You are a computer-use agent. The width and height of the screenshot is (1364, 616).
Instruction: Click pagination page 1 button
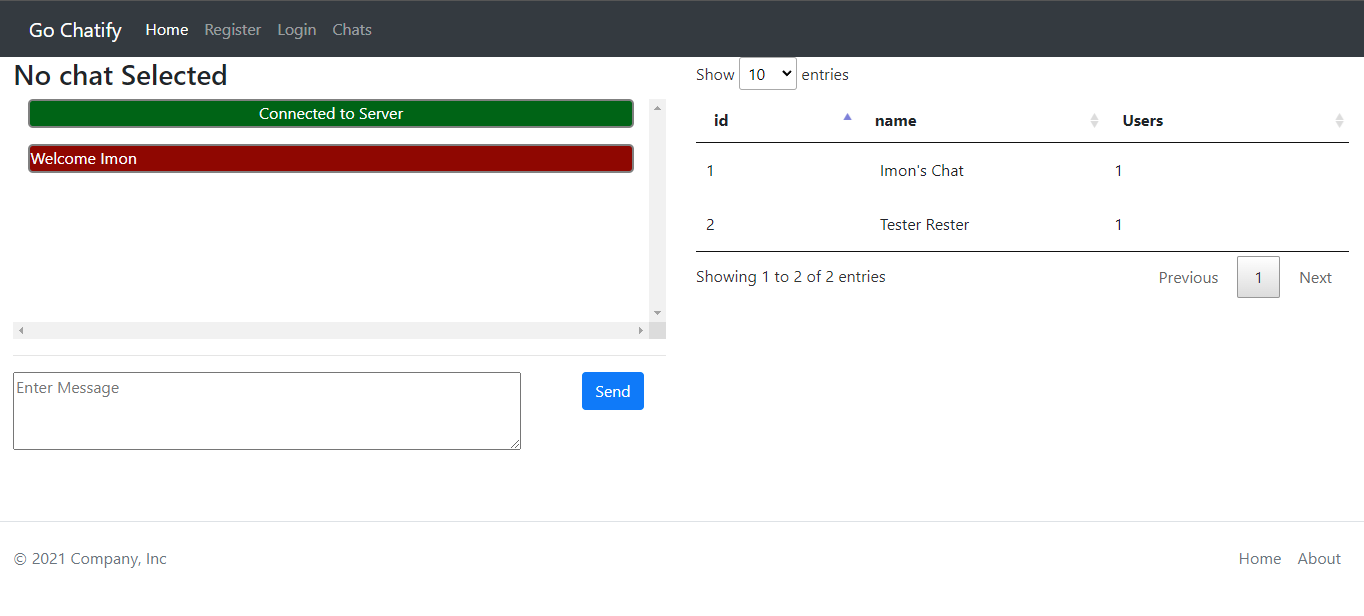(x=1258, y=278)
